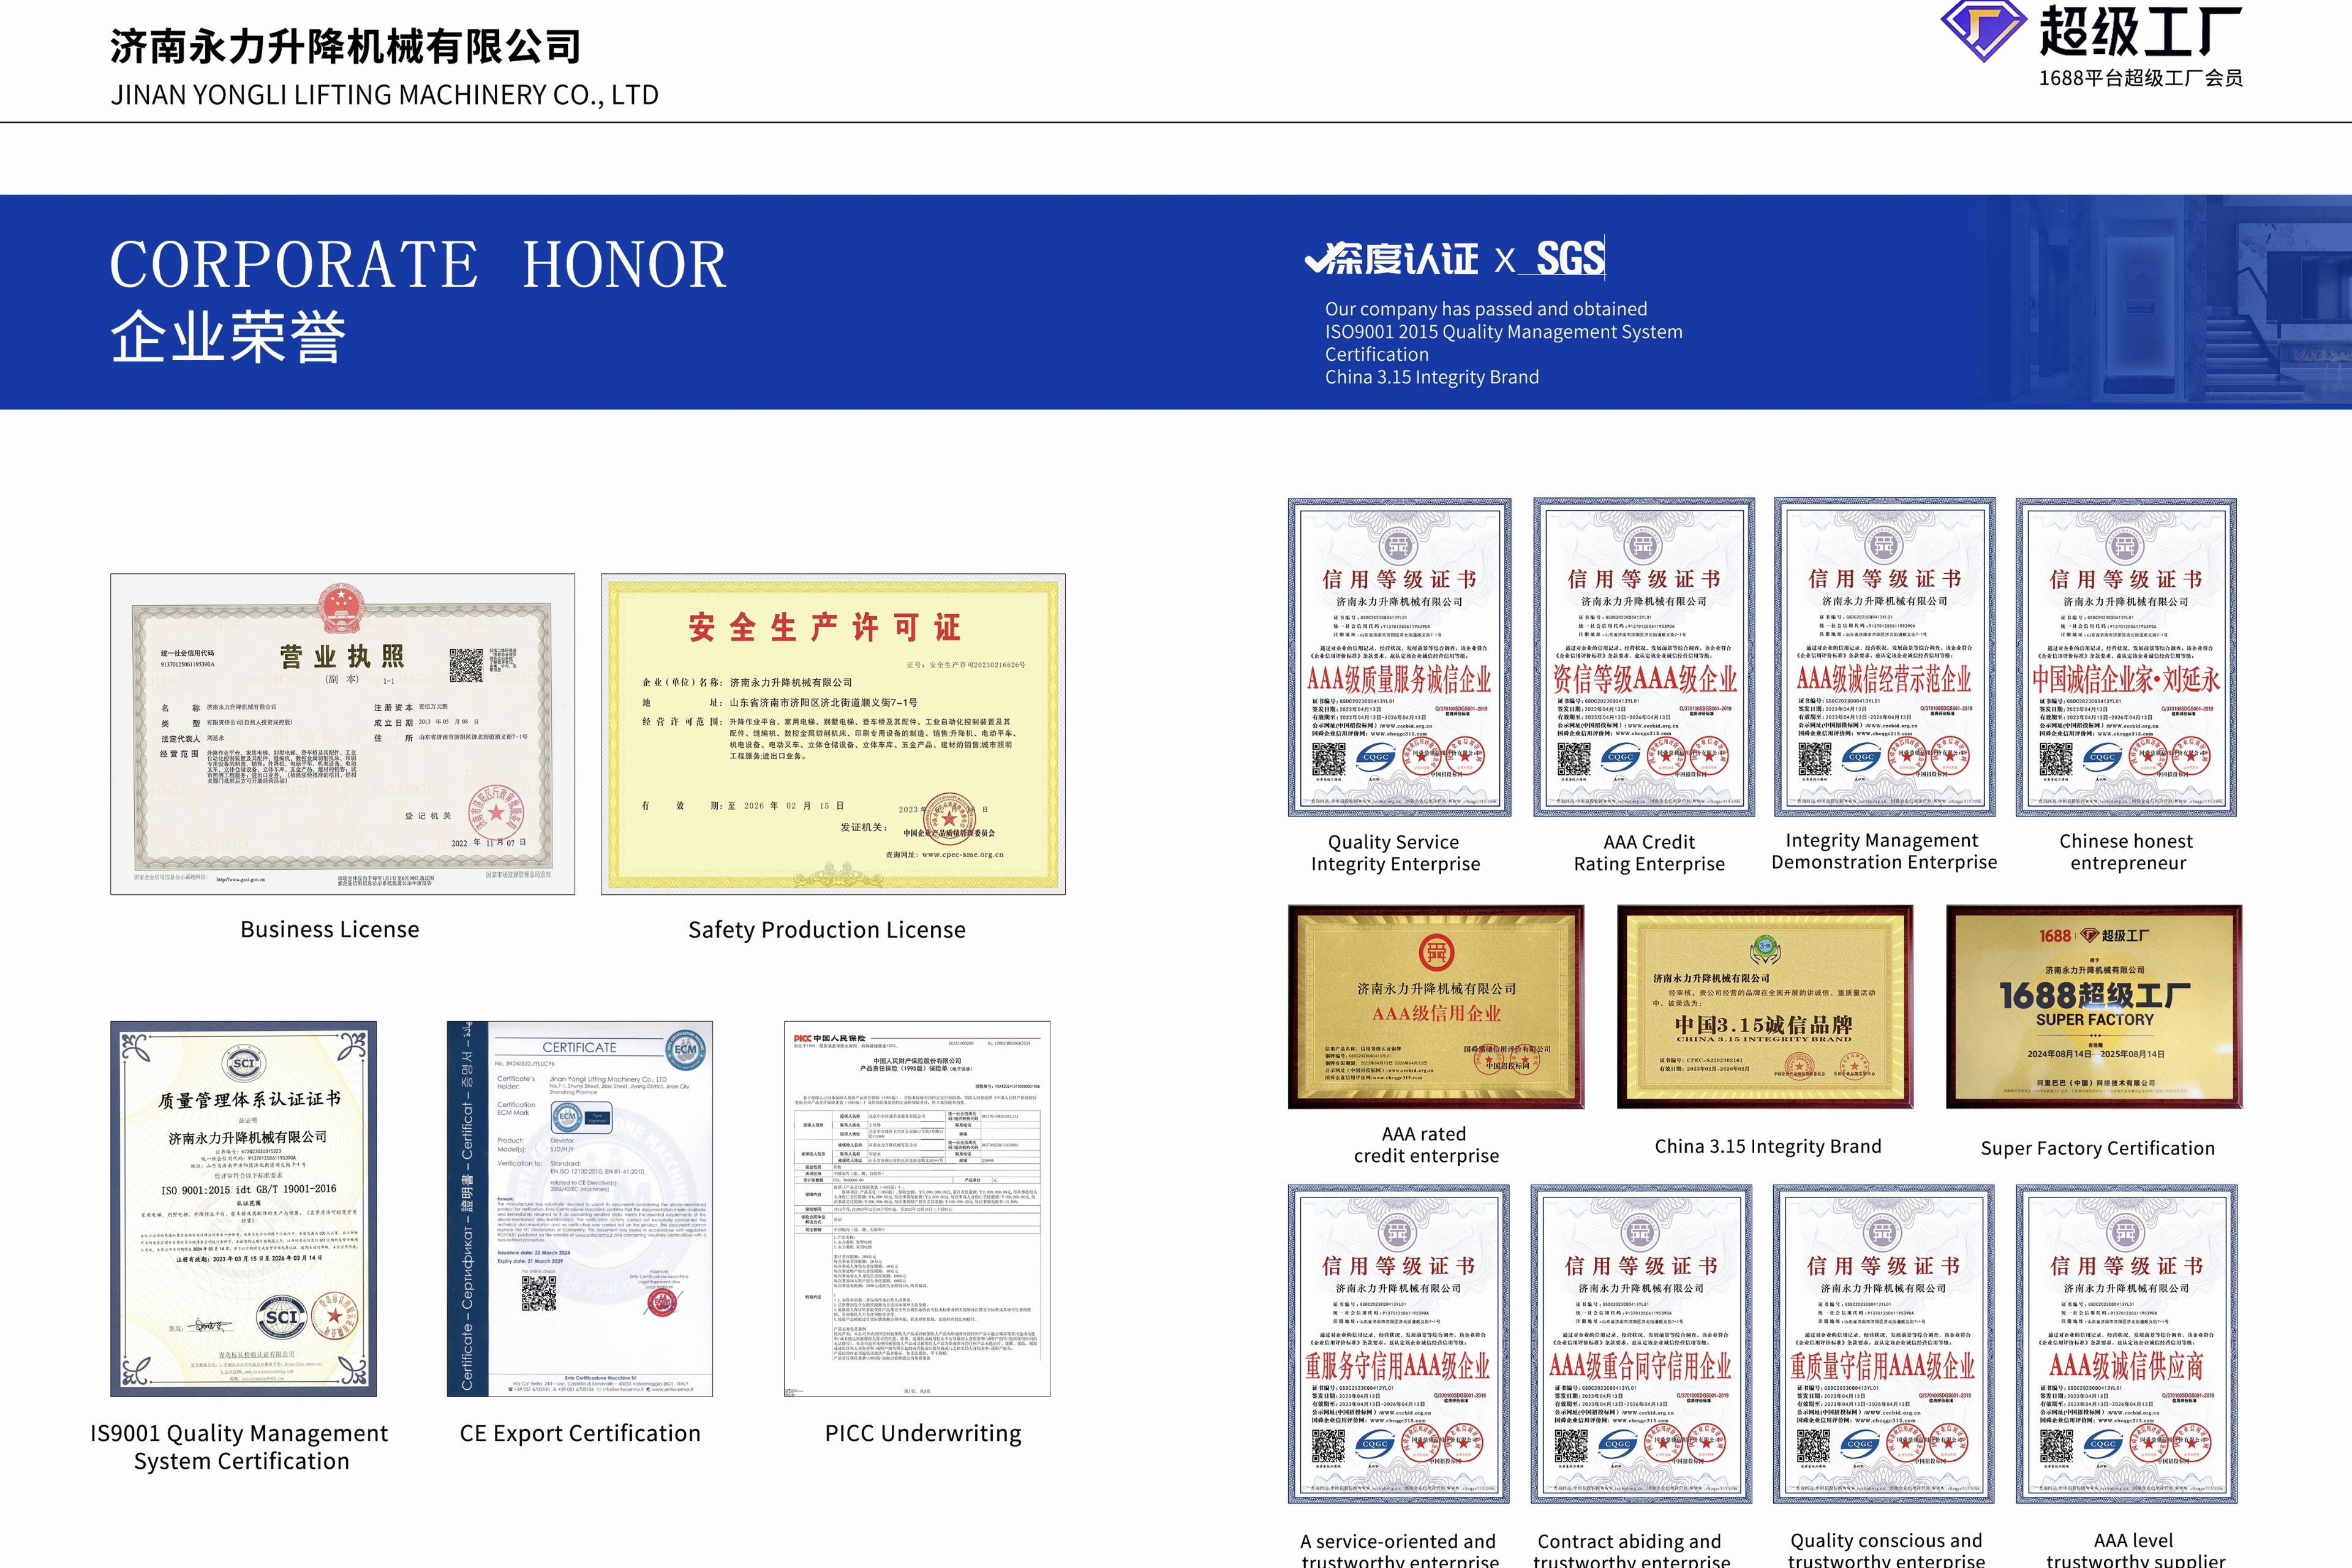This screenshot has height=1568, width=2352.
Task: Open the Chinese honest entrepreneur certificate
Action: tap(2126, 657)
